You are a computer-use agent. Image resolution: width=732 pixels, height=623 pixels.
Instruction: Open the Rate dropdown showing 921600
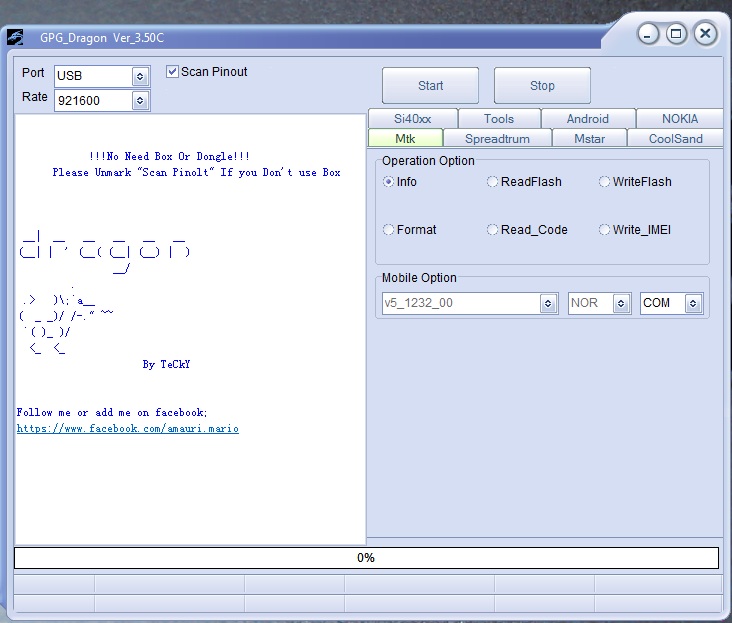coord(140,100)
